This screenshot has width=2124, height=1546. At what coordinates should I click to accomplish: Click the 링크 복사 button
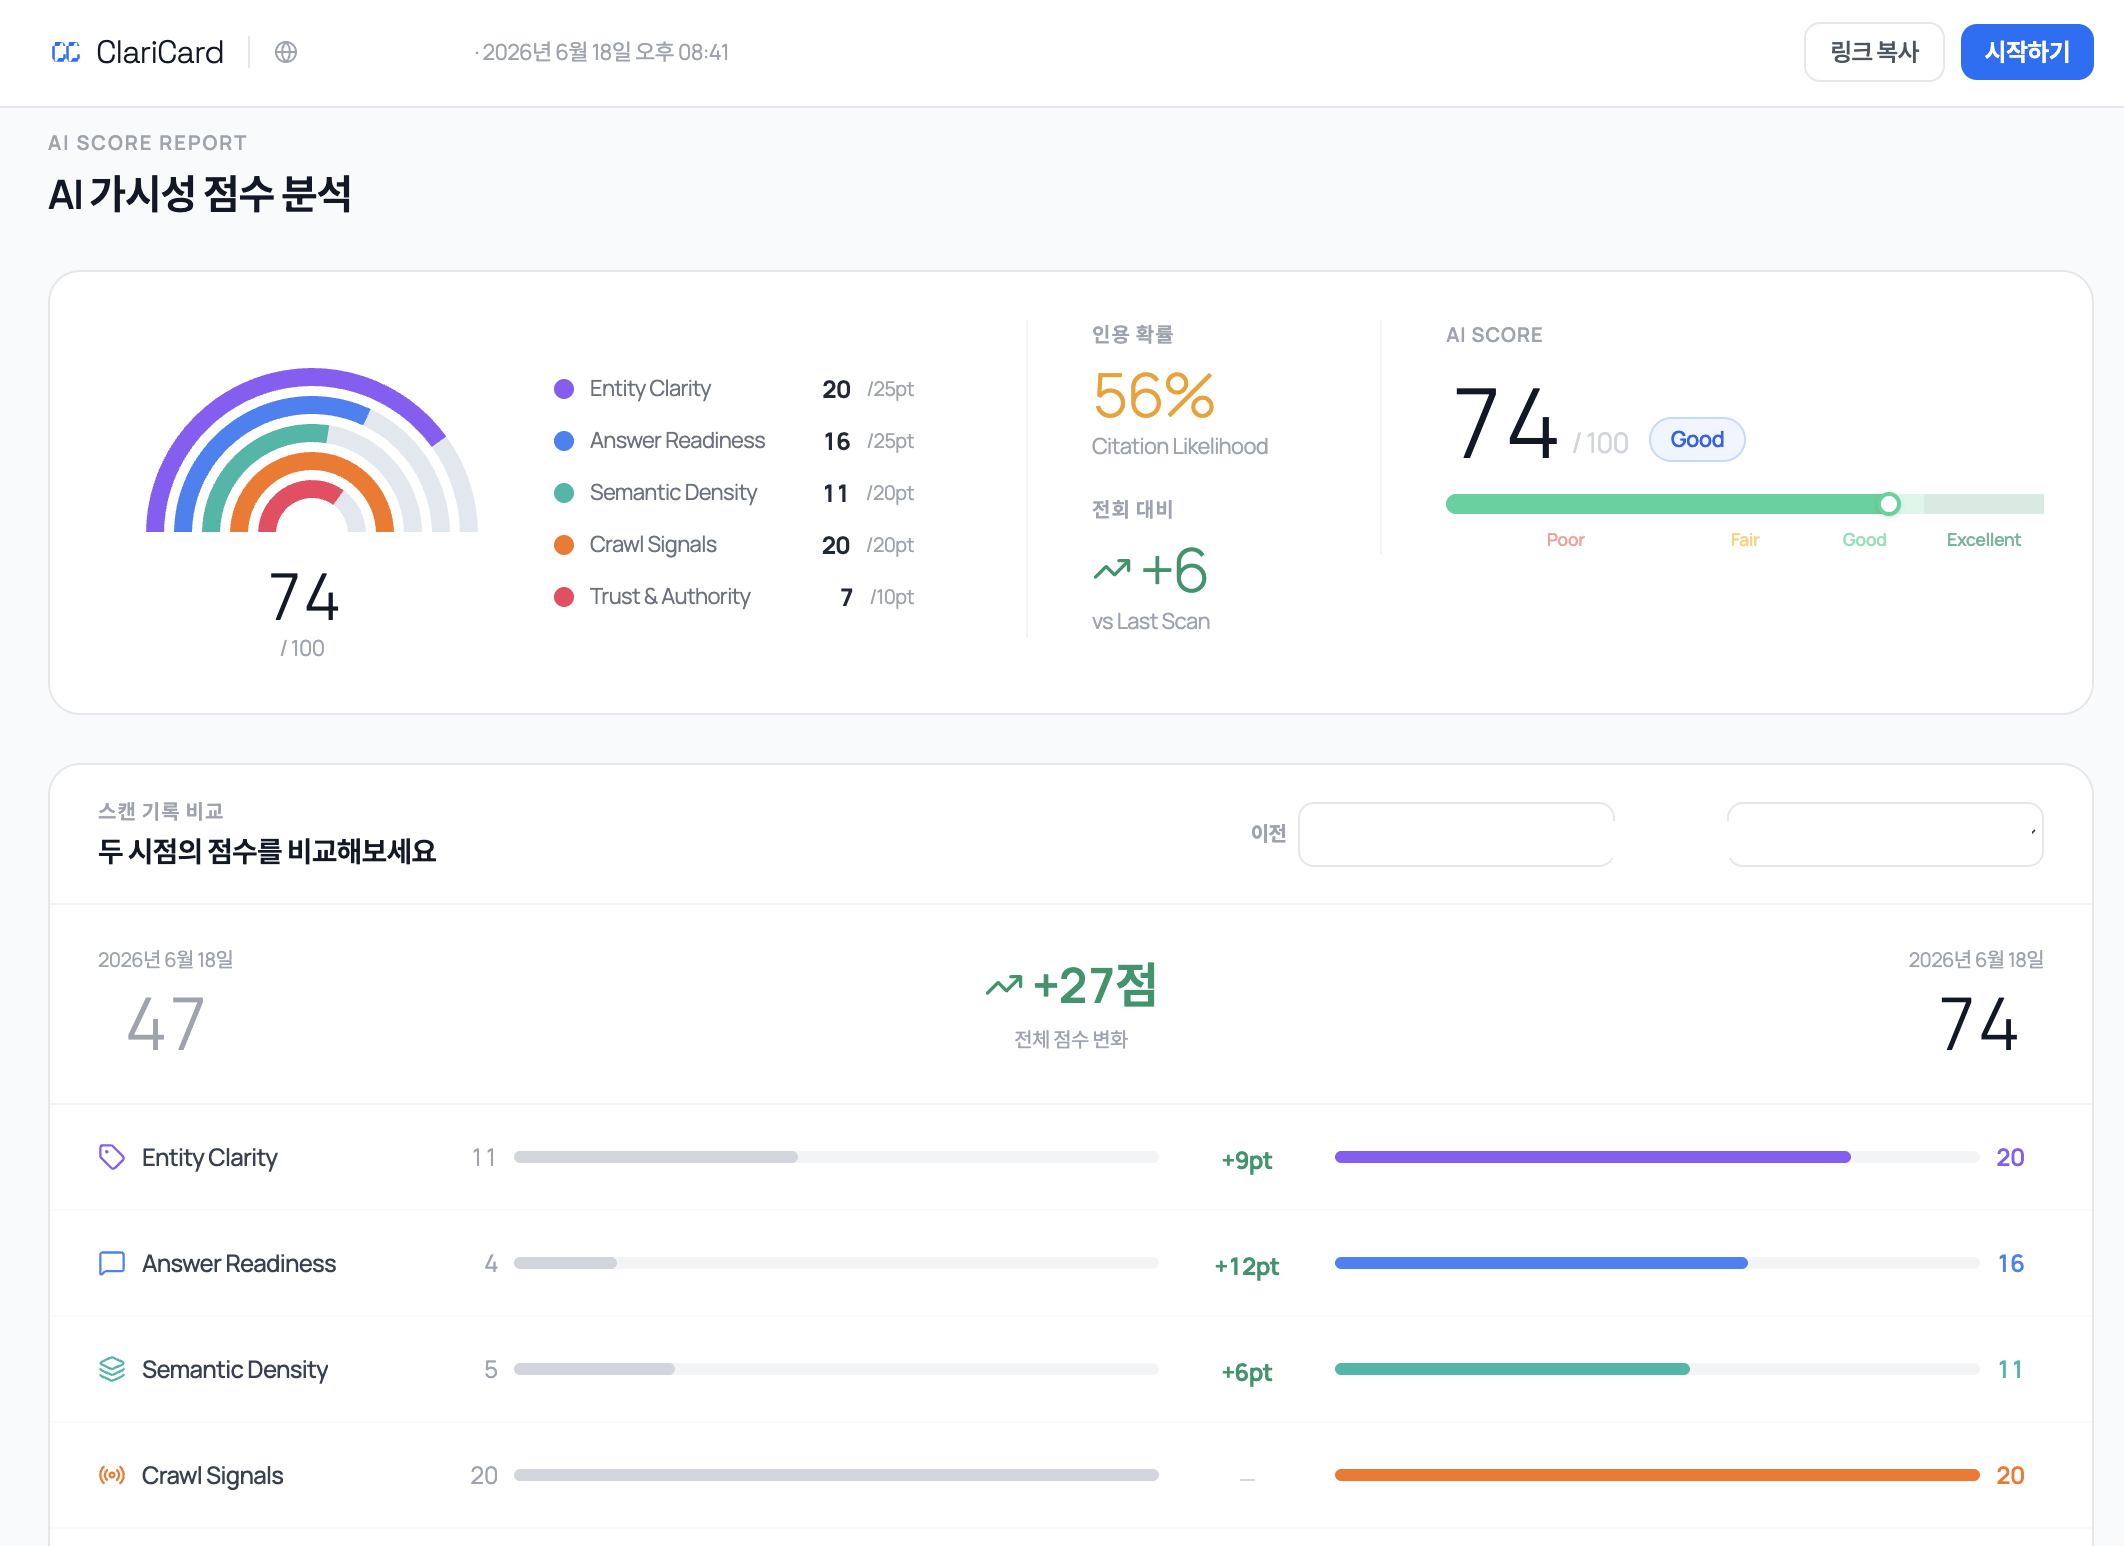[1874, 52]
